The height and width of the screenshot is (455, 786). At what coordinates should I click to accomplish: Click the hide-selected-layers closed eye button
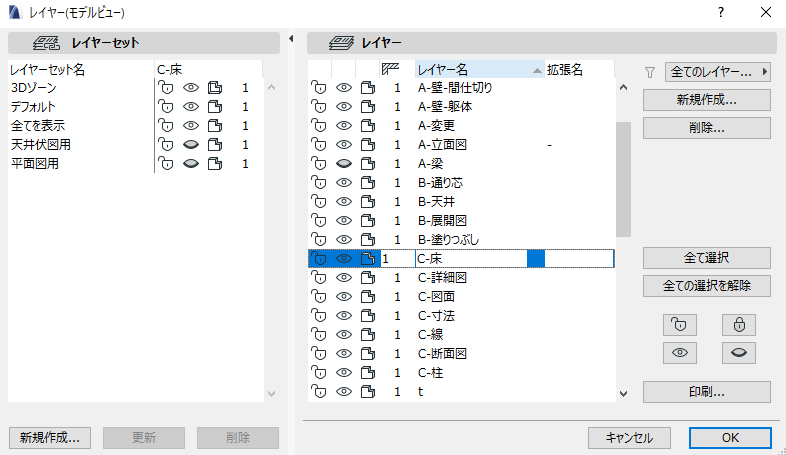739,353
